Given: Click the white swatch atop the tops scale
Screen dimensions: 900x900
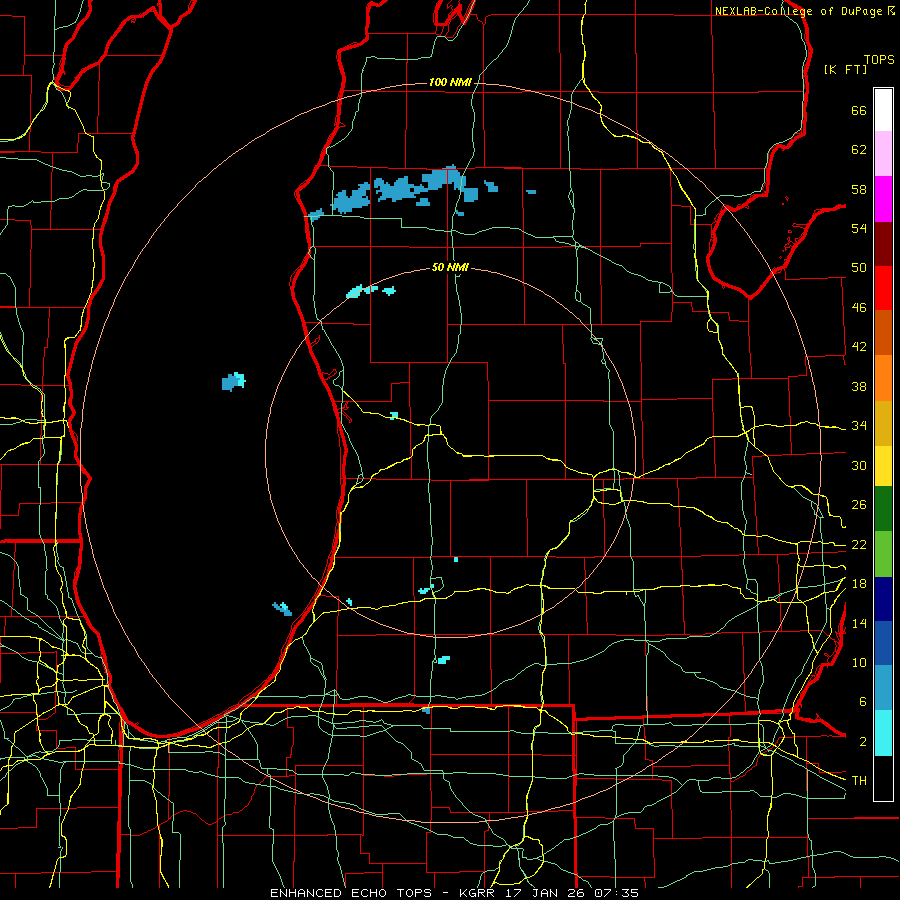Looking at the screenshot, I should (x=883, y=110).
